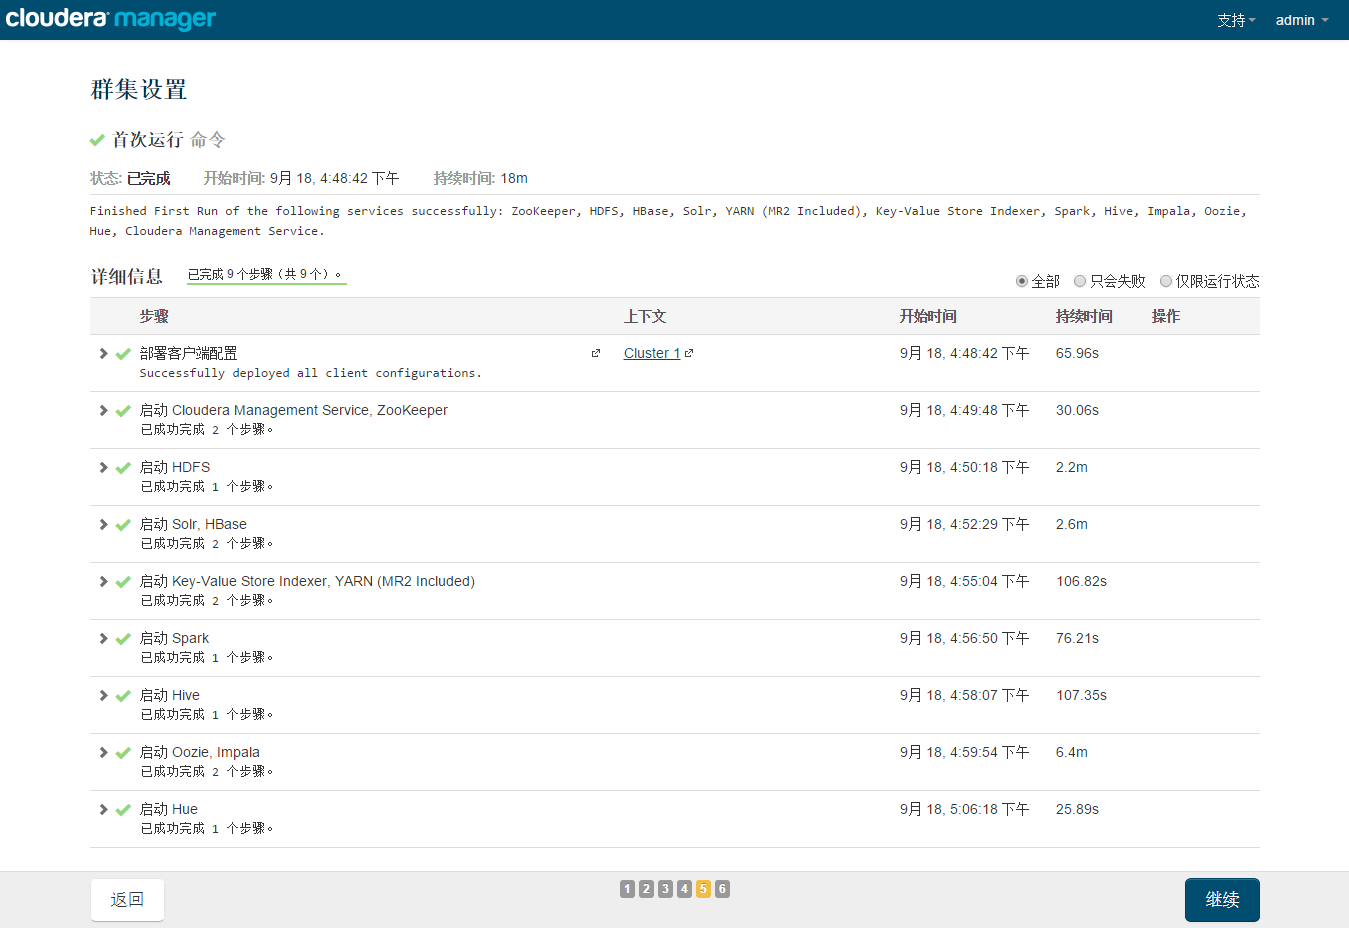Image resolution: width=1349 pixels, height=928 pixels.
Task: Go to wizard page 4
Action: 684,889
